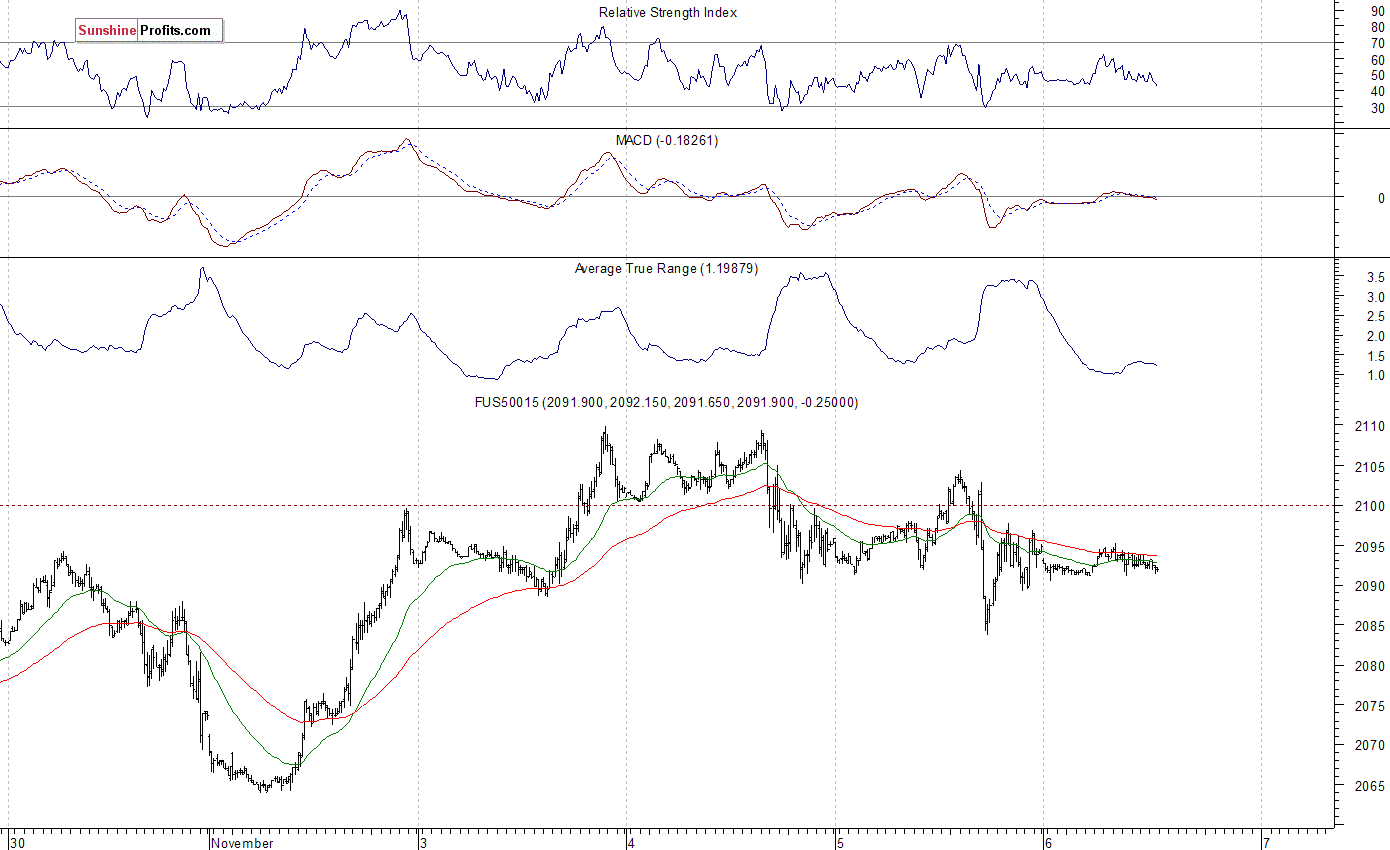Click the RSI axis value 40

pyautogui.click(x=1377, y=91)
